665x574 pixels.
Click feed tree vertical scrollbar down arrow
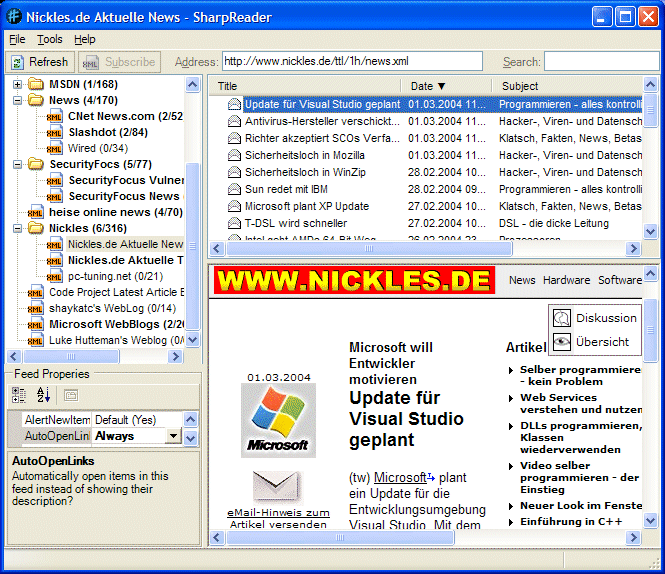[x=193, y=339]
